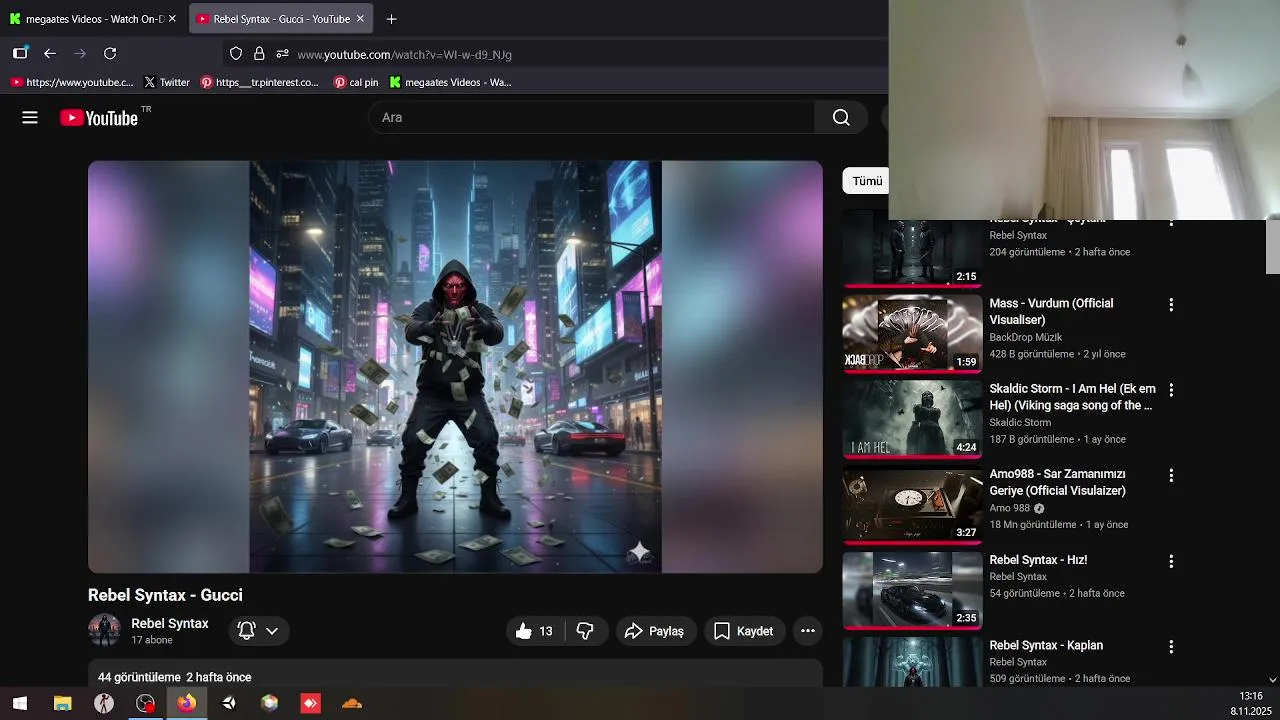Open Firefox from the taskbar
Image resolution: width=1280 pixels, height=720 pixels.
click(x=187, y=703)
